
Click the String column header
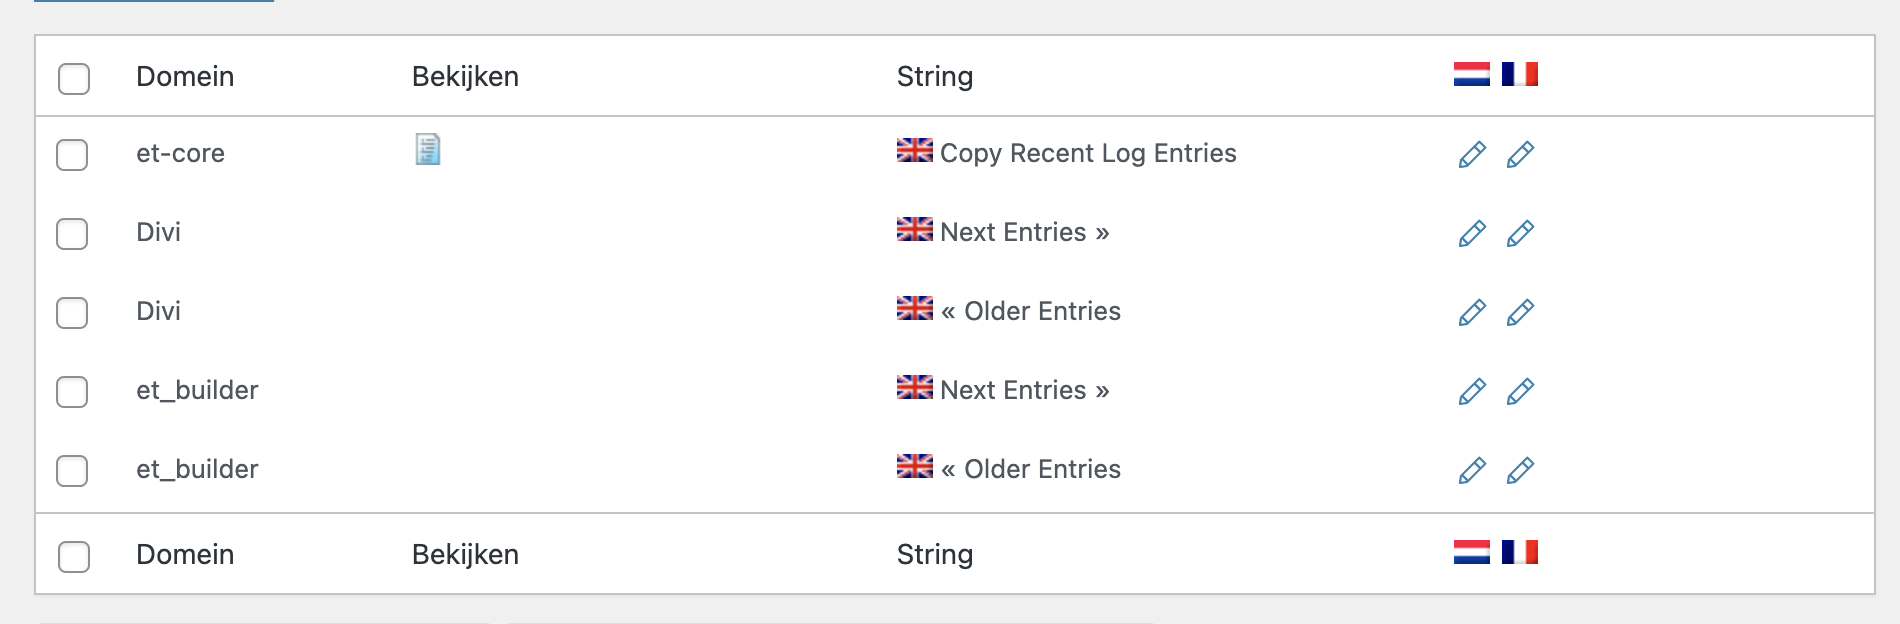click(935, 77)
